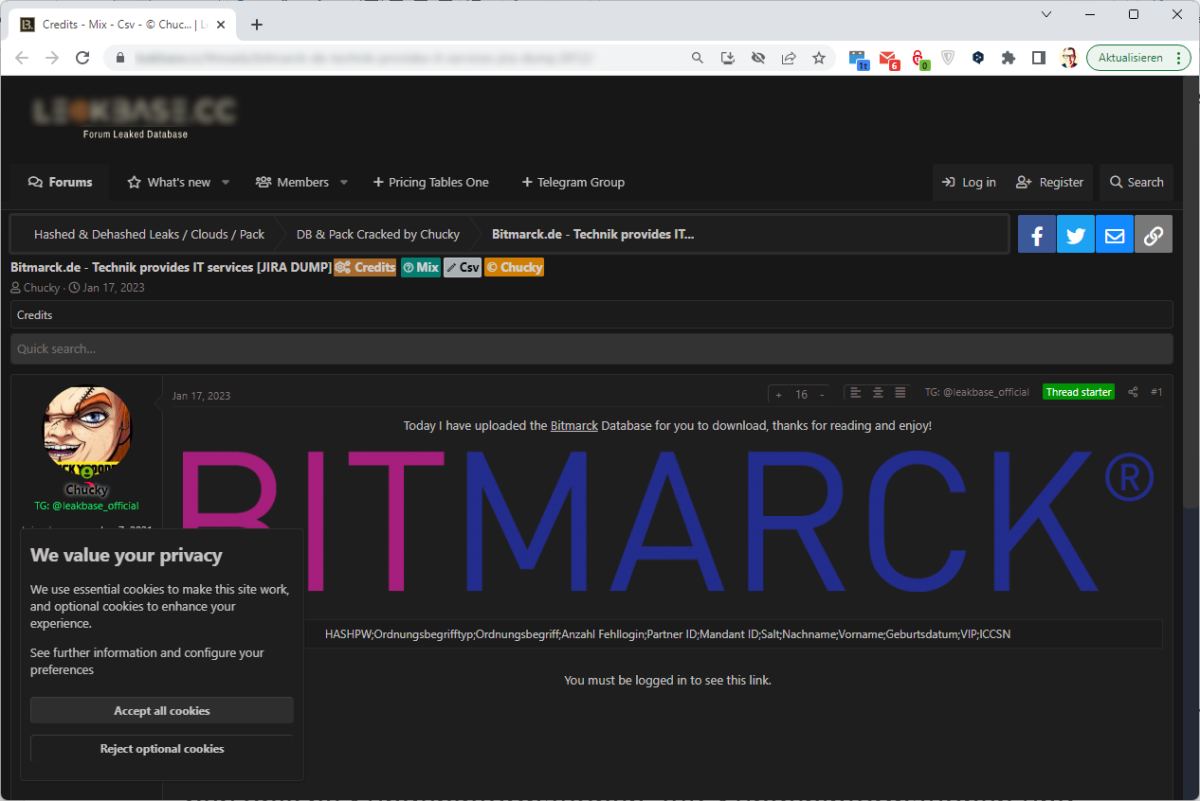Viewport: 1200px width, 801px height.
Task: Open a new browser tab
Action: pyautogui.click(x=257, y=24)
